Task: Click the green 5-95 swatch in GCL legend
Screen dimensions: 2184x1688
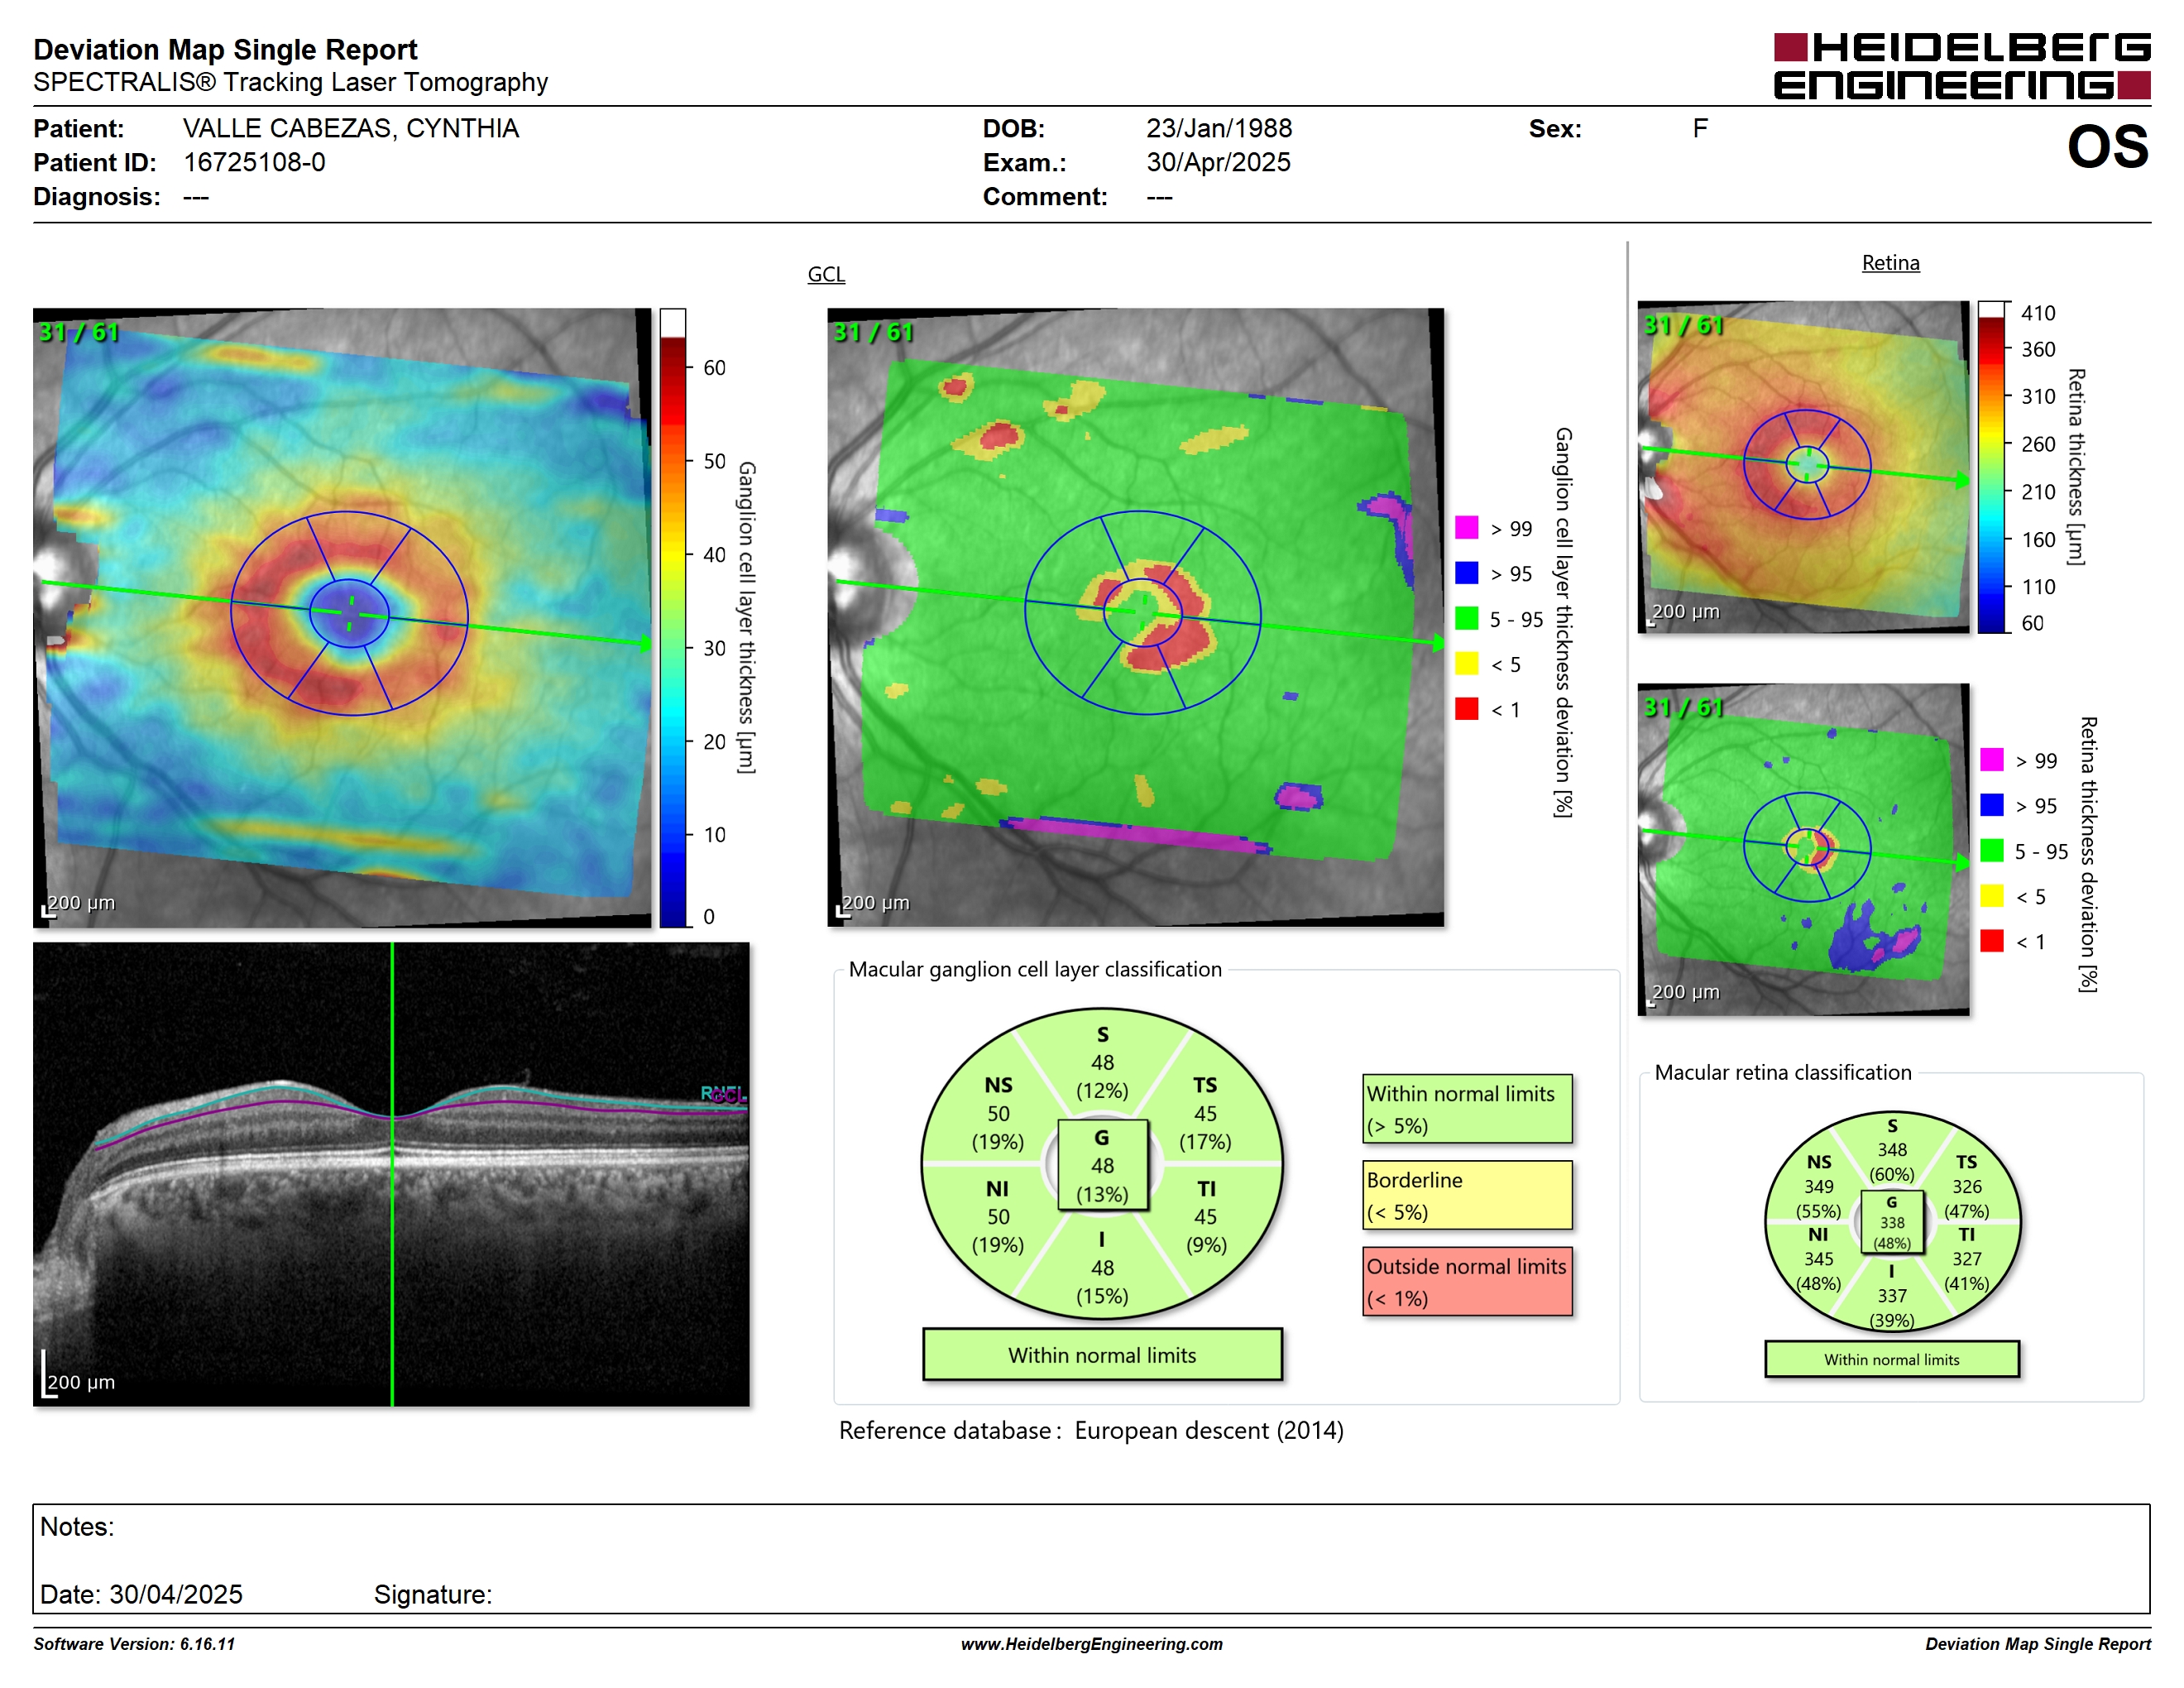Action: point(1466,618)
